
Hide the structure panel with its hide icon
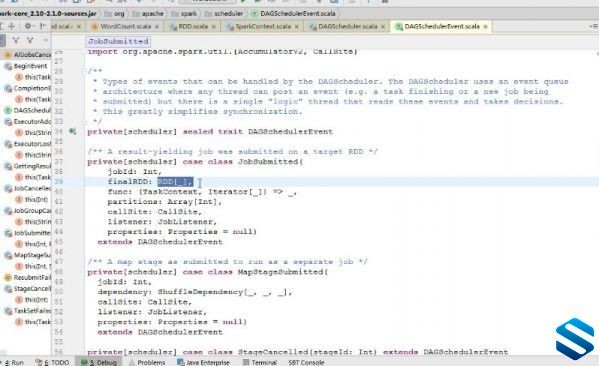coord(43,26)
